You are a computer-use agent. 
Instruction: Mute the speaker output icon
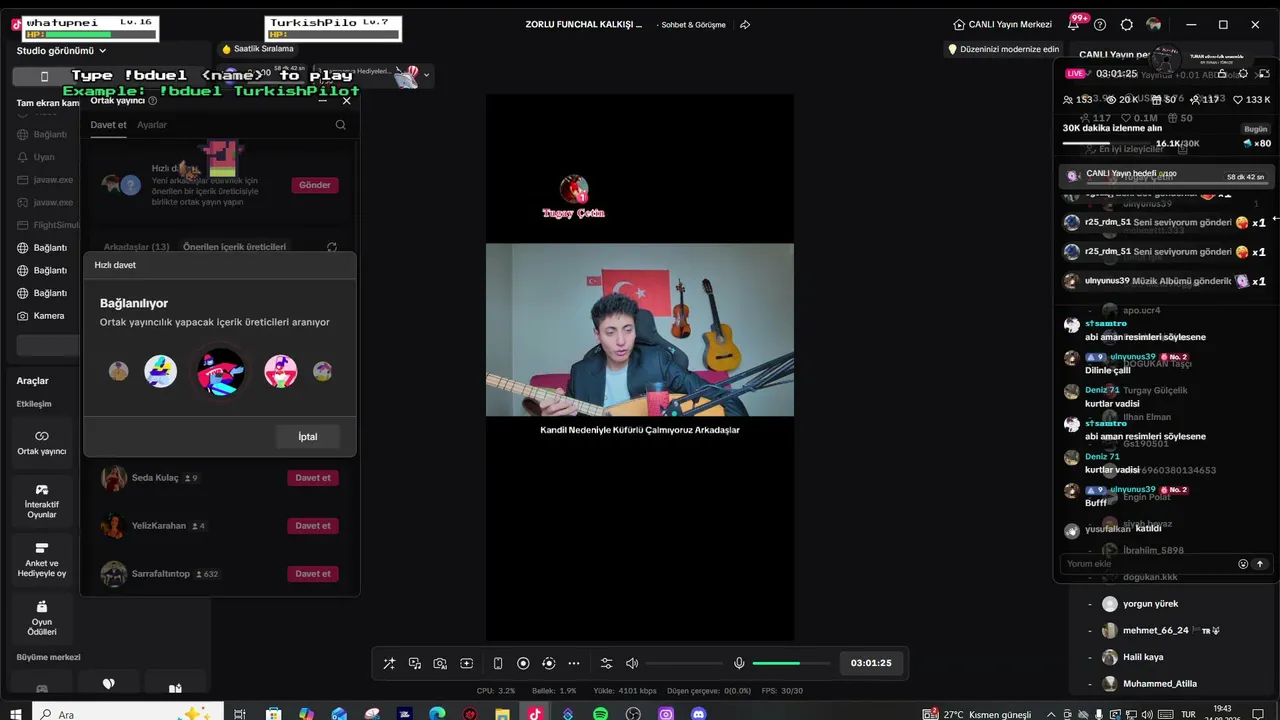(x=632, y=663)
